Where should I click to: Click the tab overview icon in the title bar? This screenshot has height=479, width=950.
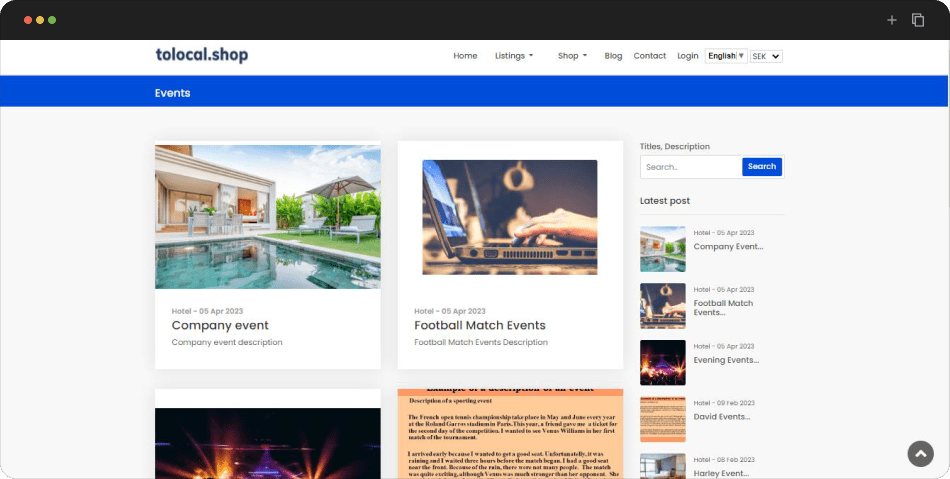pyautogui.click(x=918, y=20)
